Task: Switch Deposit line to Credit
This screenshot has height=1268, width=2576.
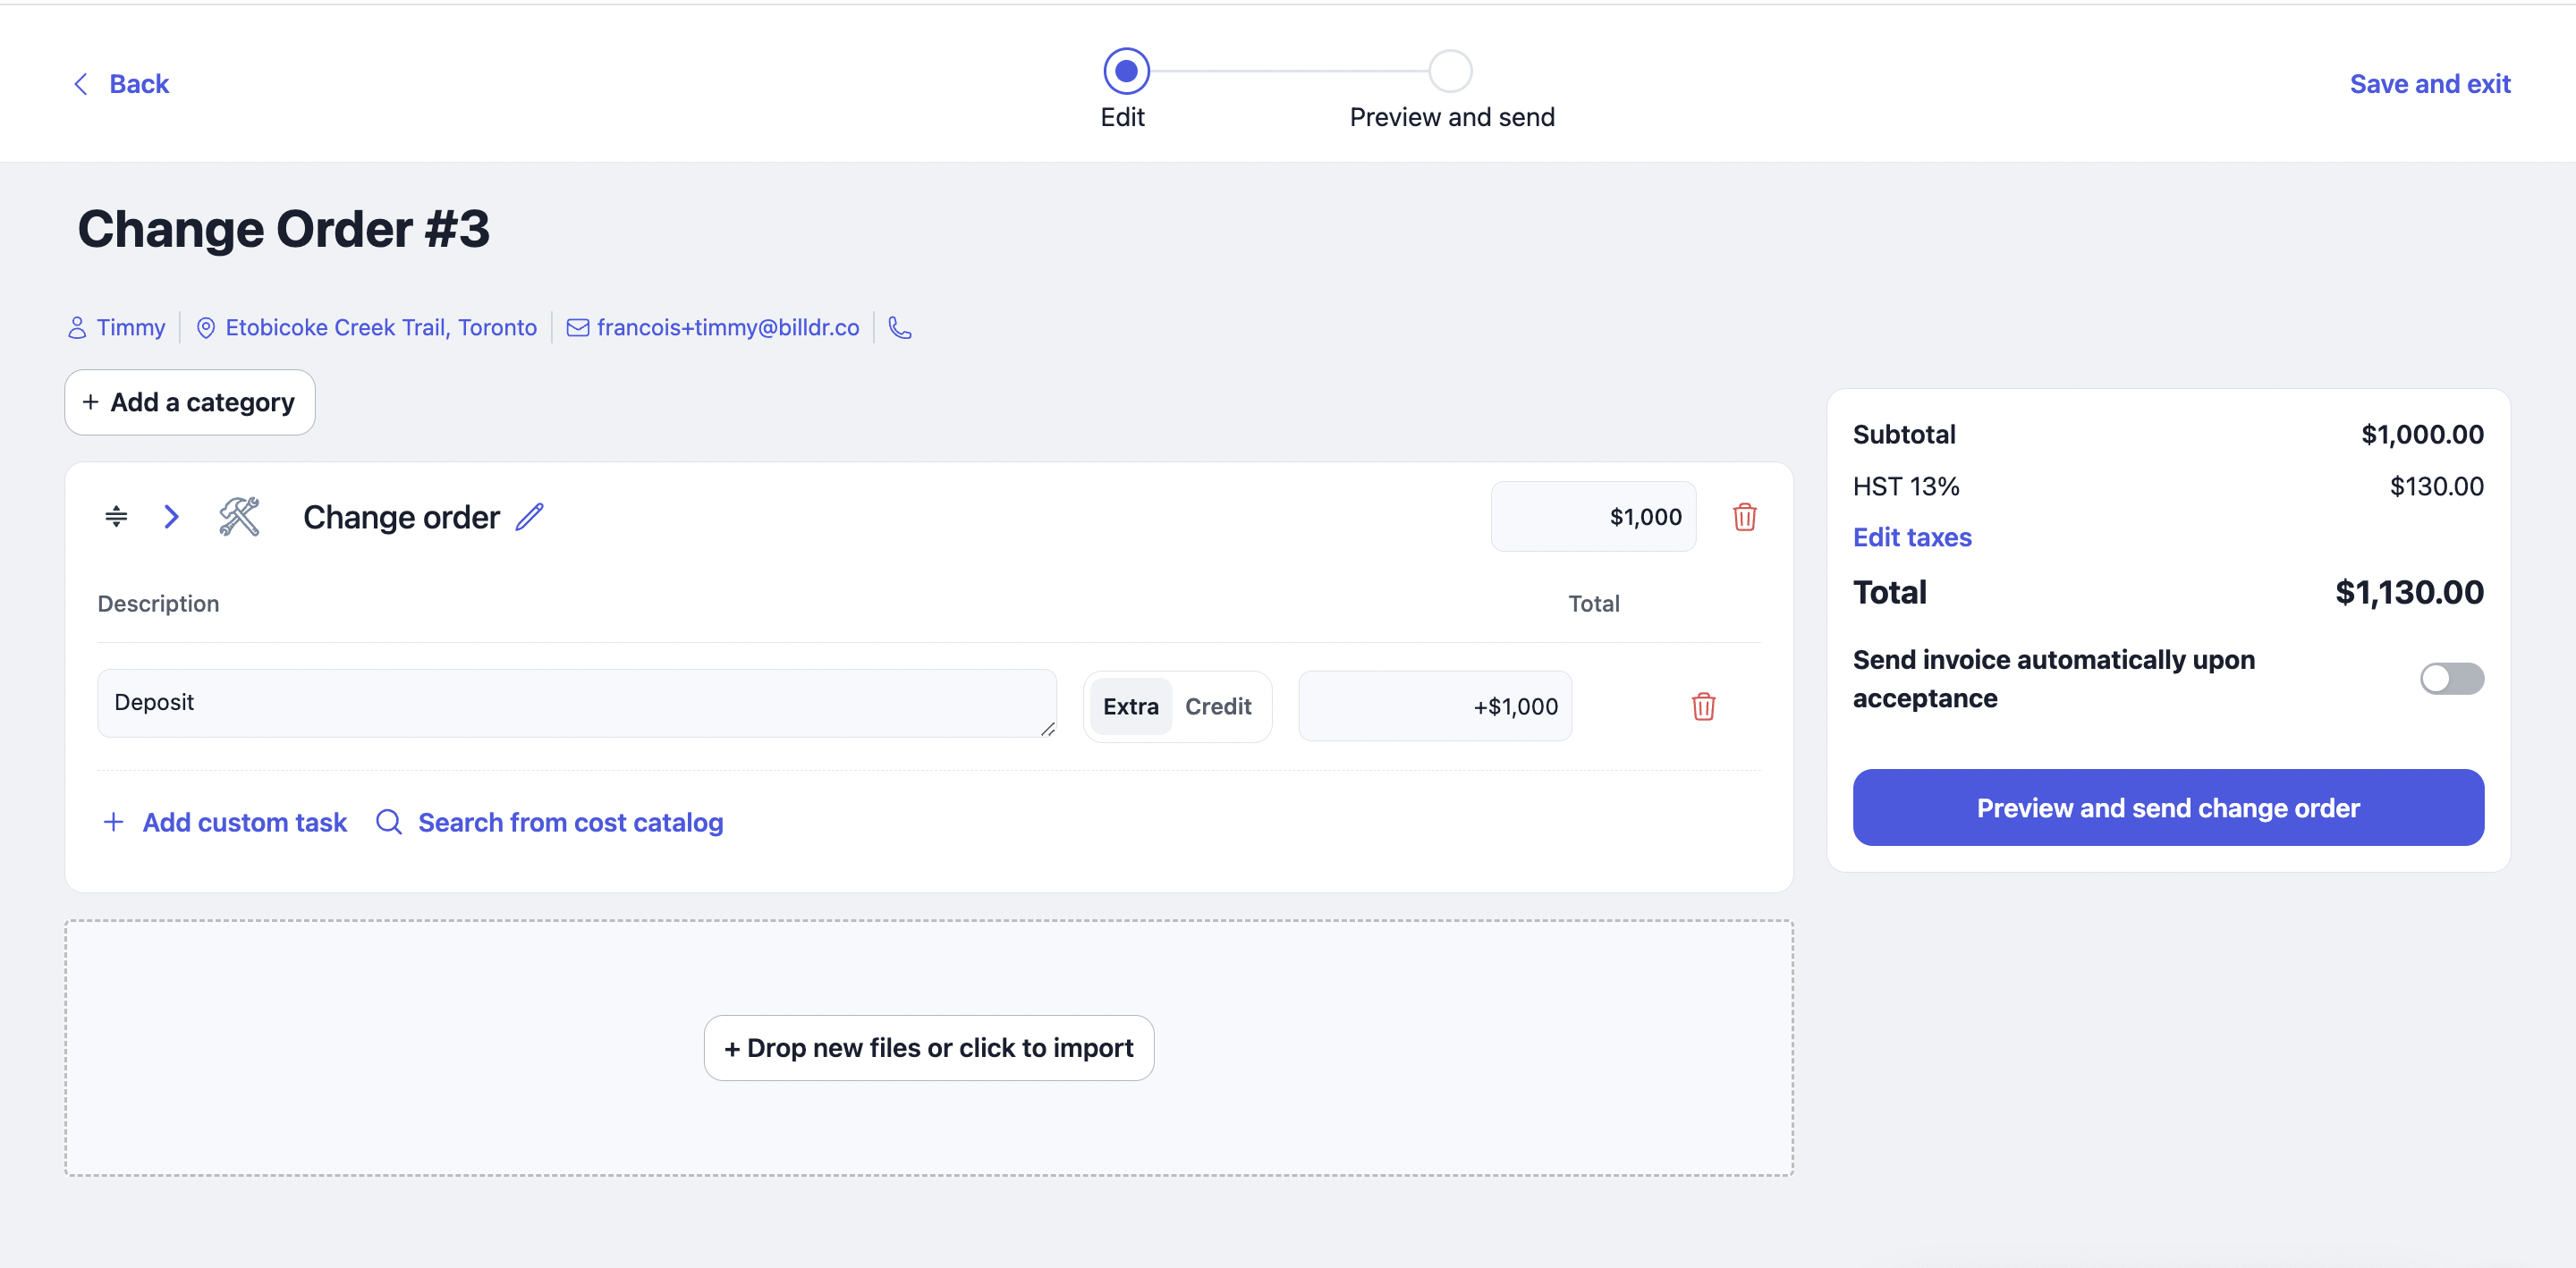Action: coord(1217,707)
